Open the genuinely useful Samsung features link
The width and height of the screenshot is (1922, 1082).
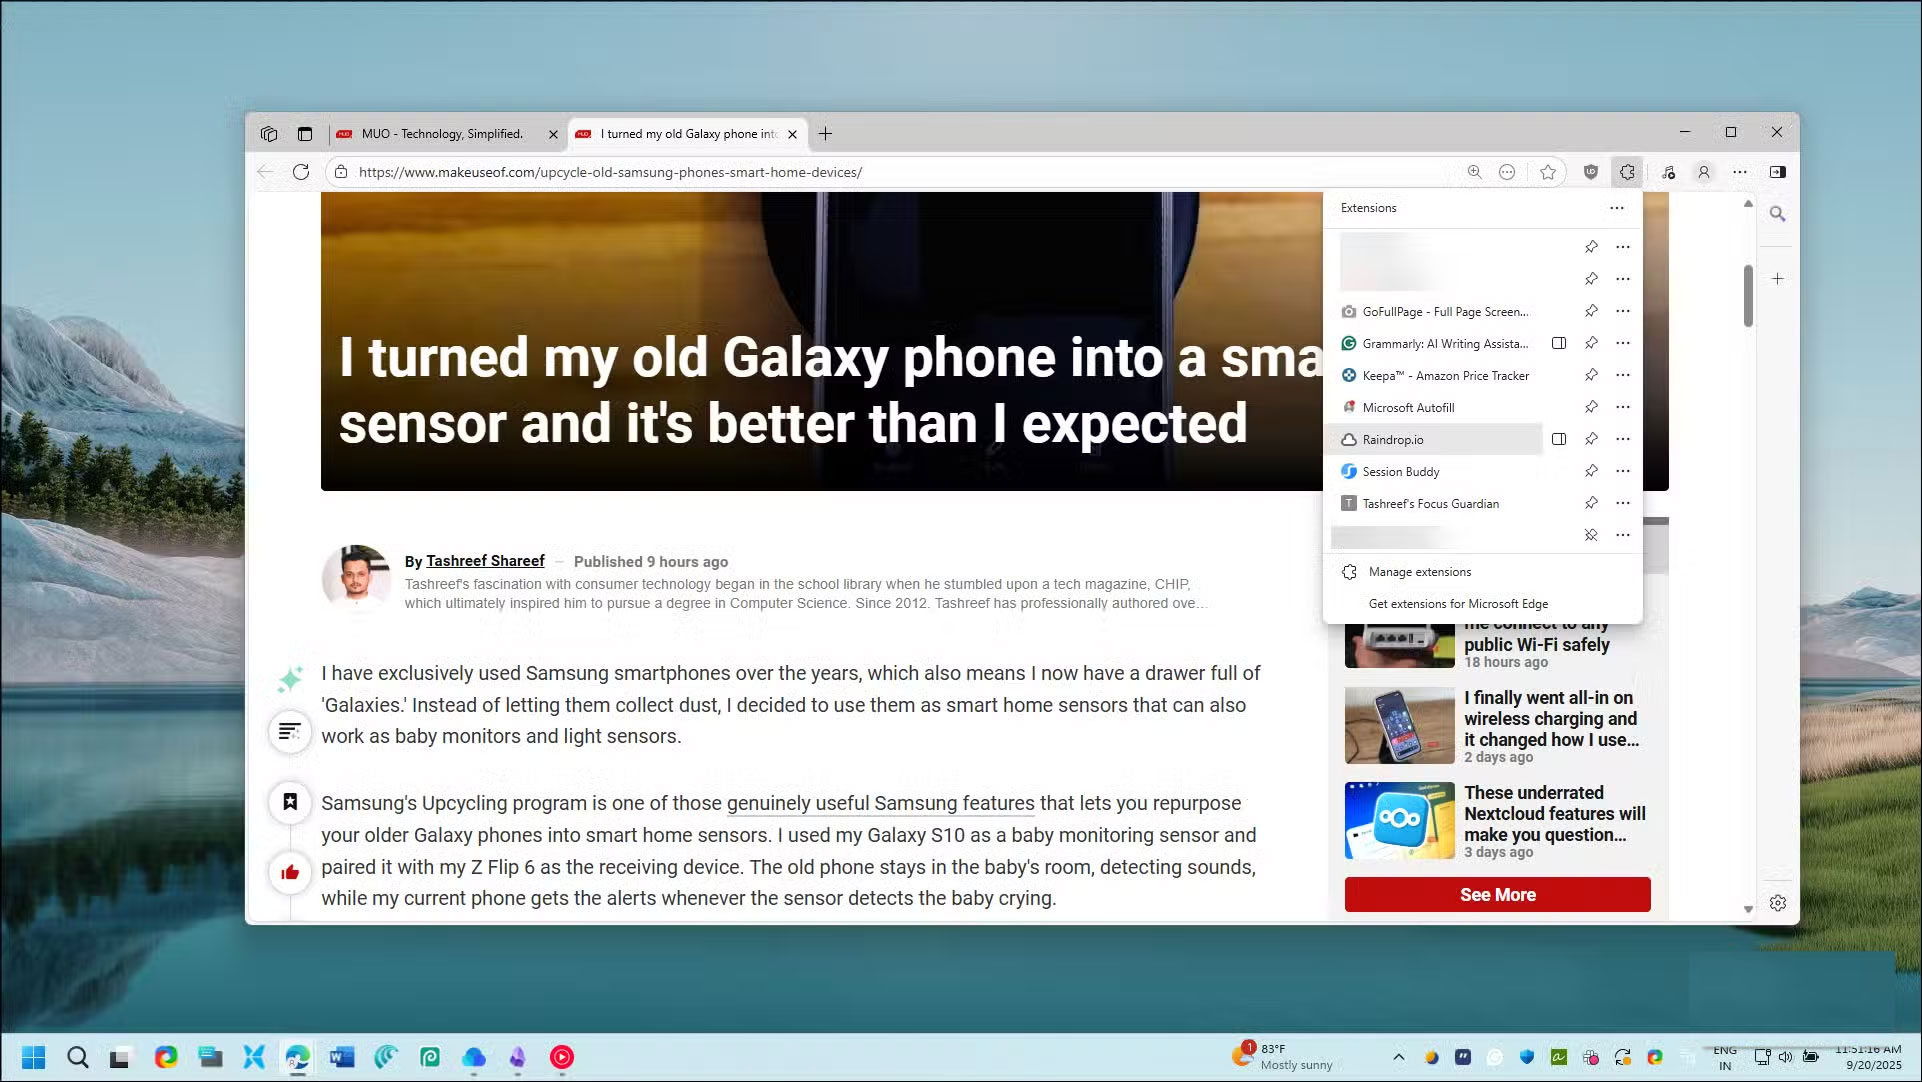[880, 803]
